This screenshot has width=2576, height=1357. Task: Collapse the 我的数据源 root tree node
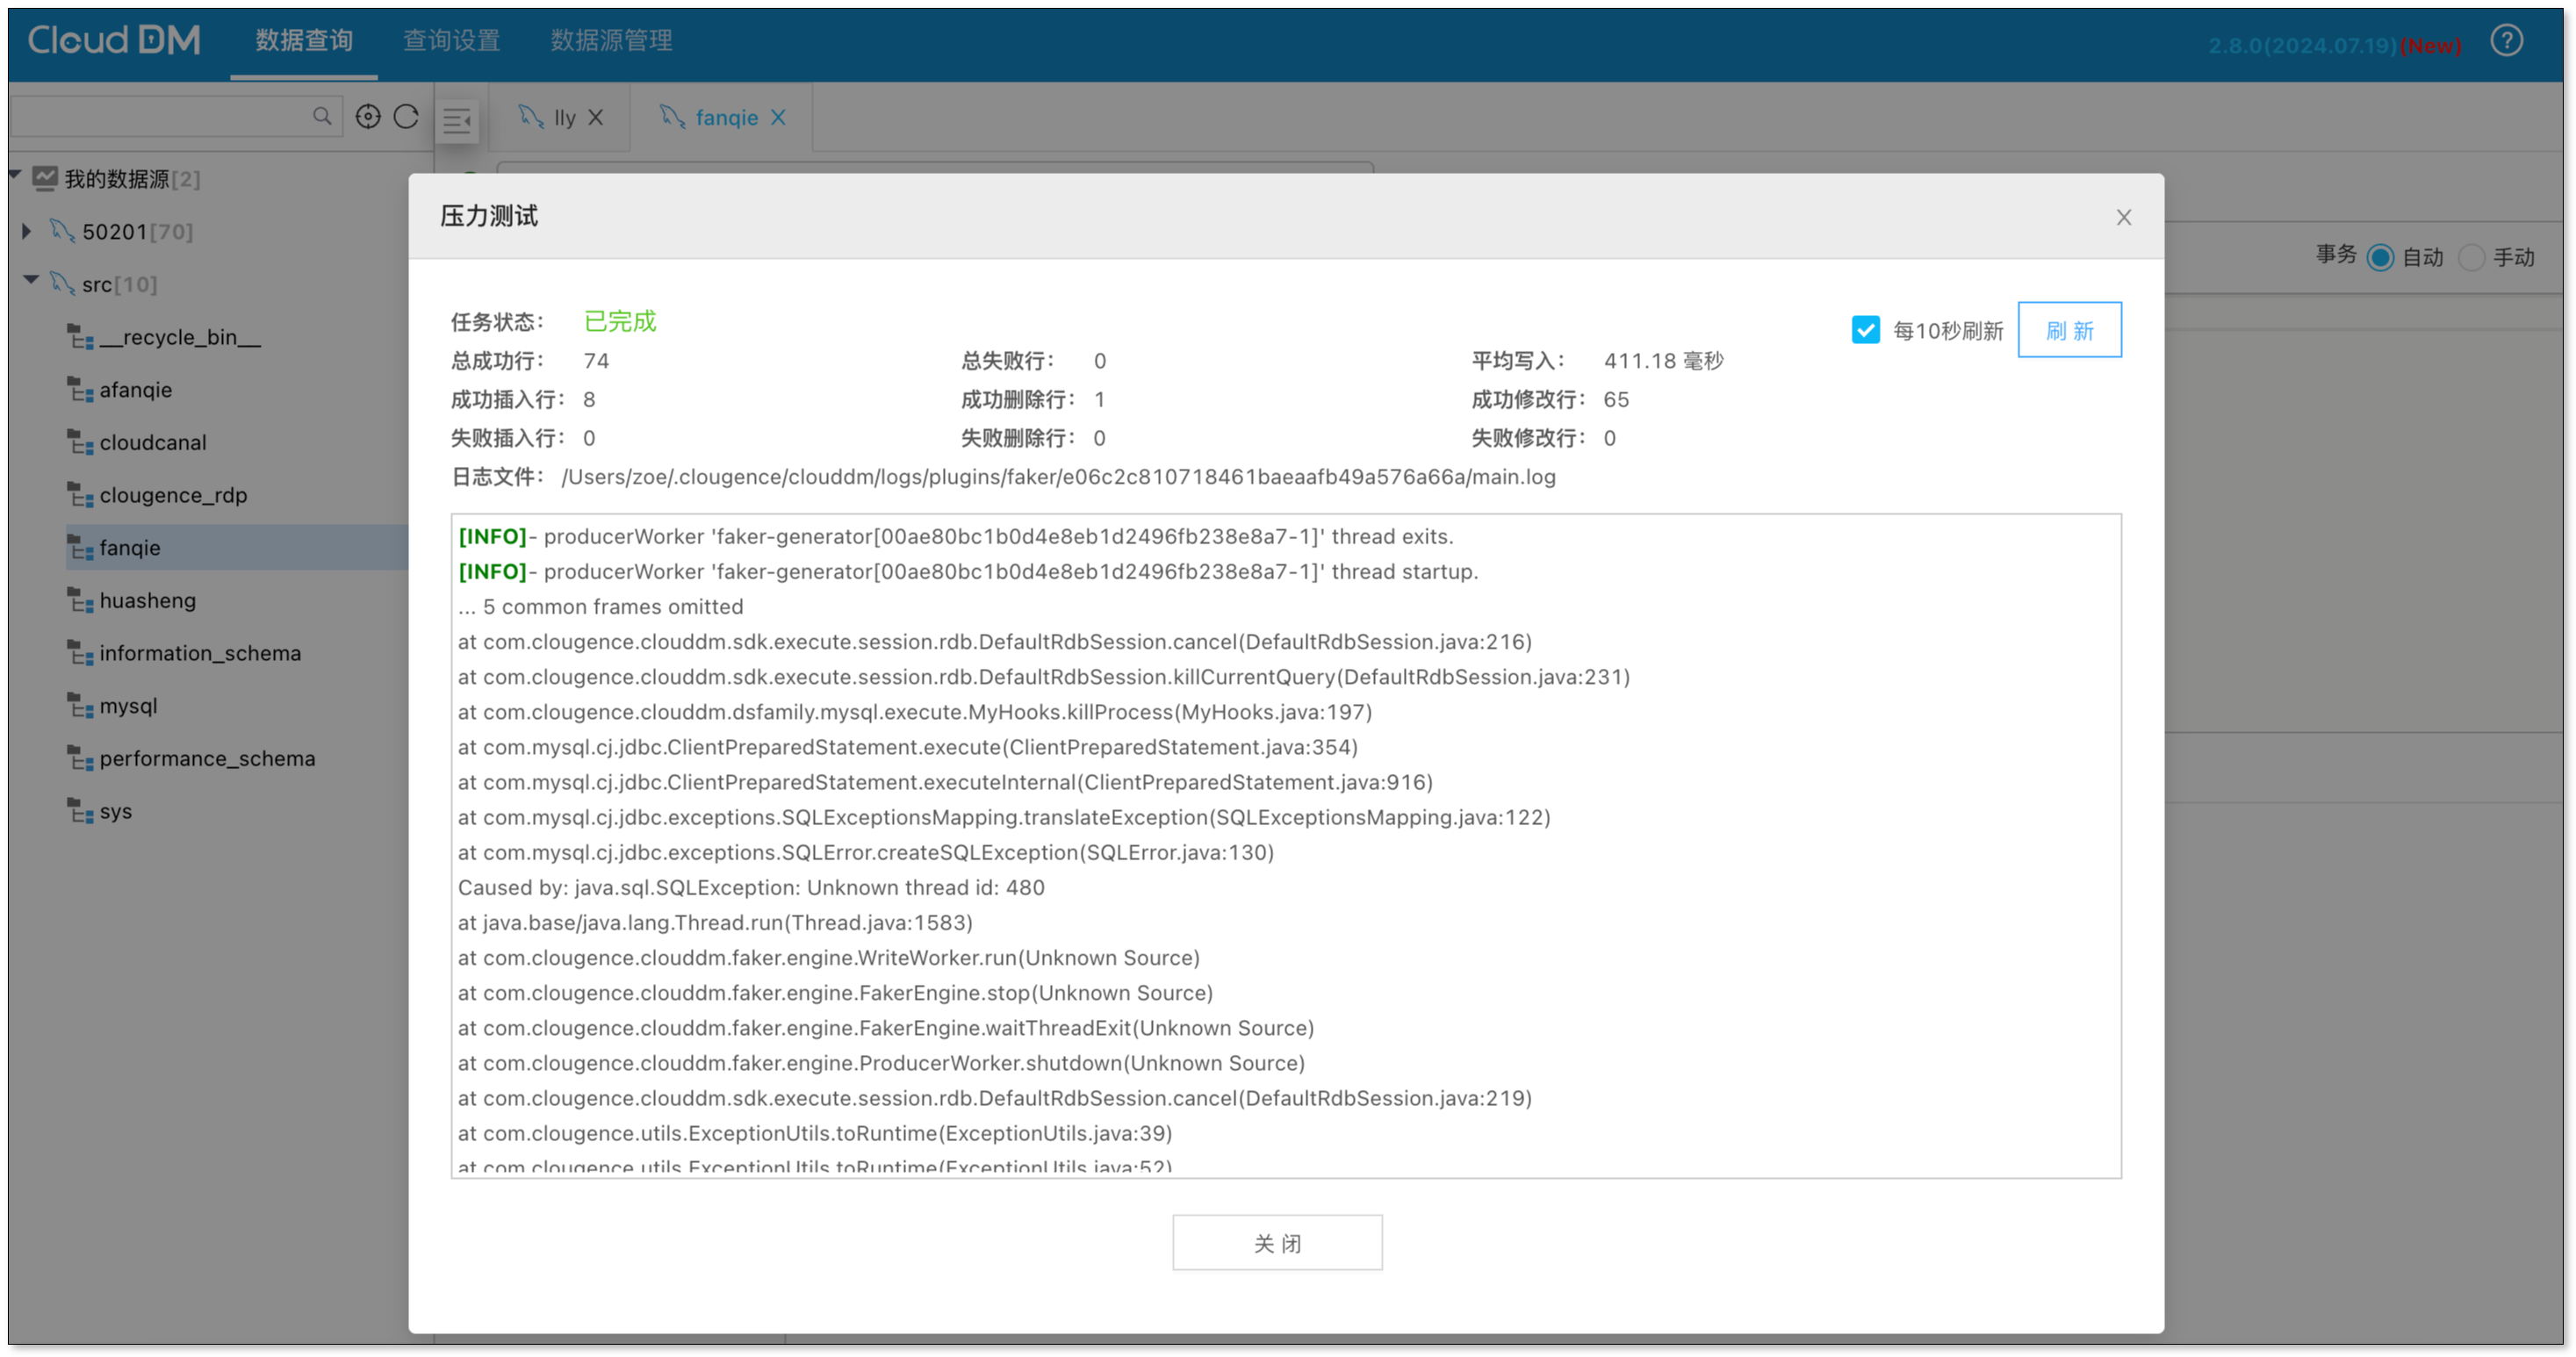pyautogui.click(x=15, y=176)
